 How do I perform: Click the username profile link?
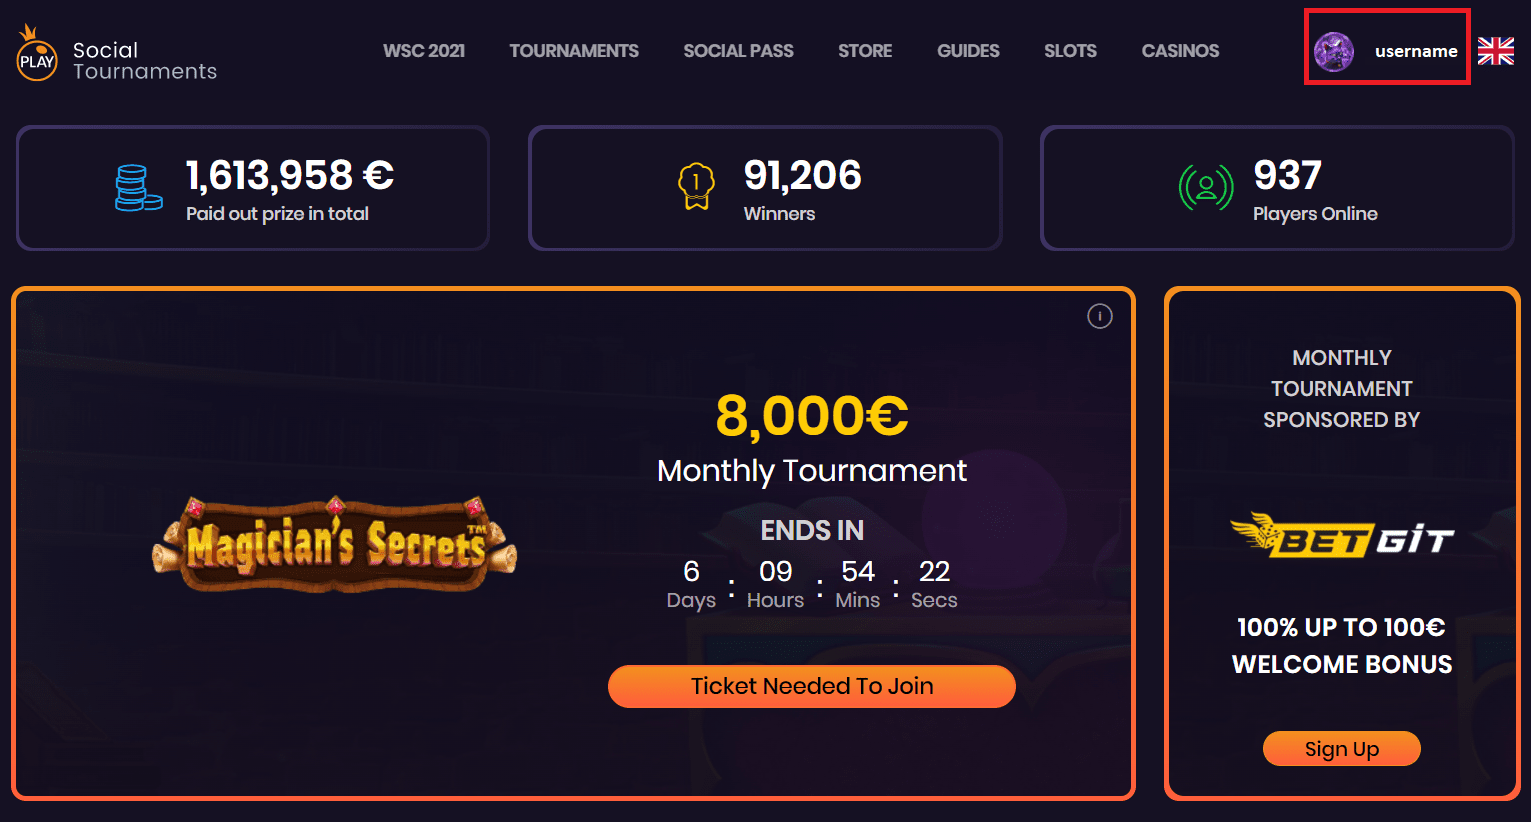(1415, 51)
